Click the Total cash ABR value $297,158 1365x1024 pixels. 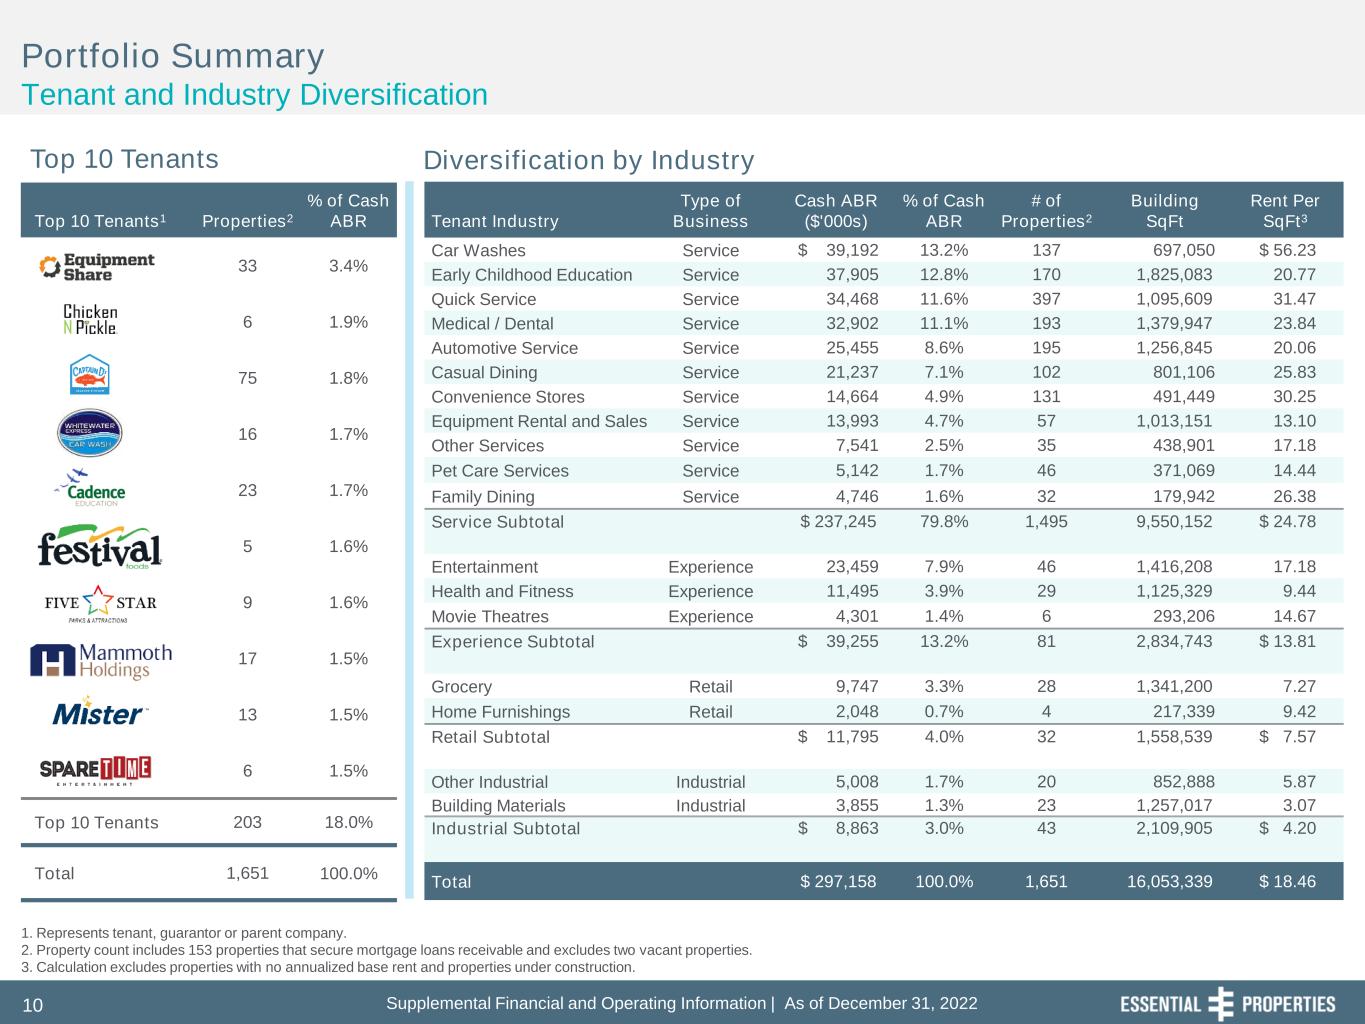(x=838, y=882)
